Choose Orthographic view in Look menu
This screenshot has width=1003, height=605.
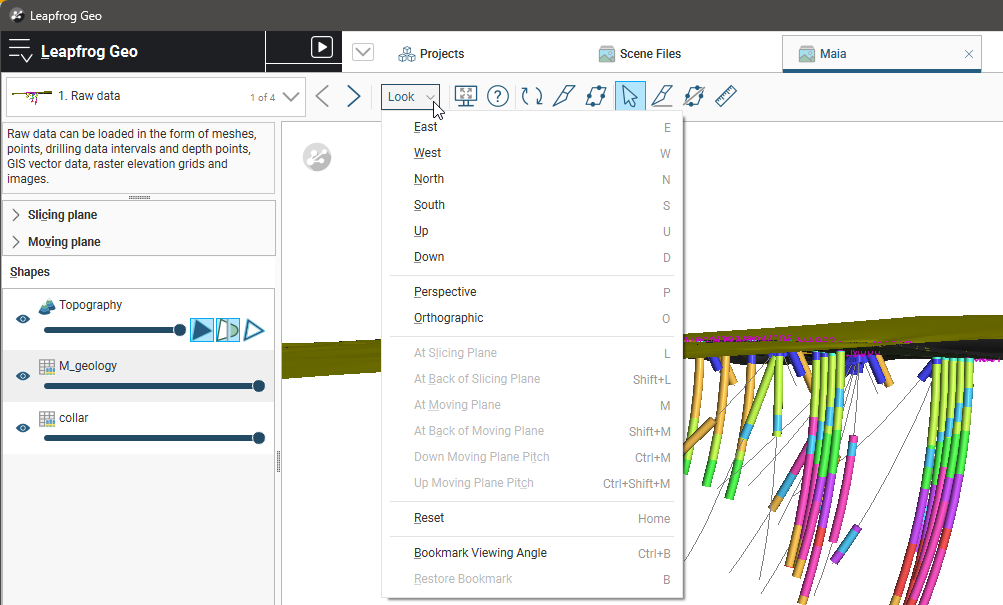click(x=448, y=318)
